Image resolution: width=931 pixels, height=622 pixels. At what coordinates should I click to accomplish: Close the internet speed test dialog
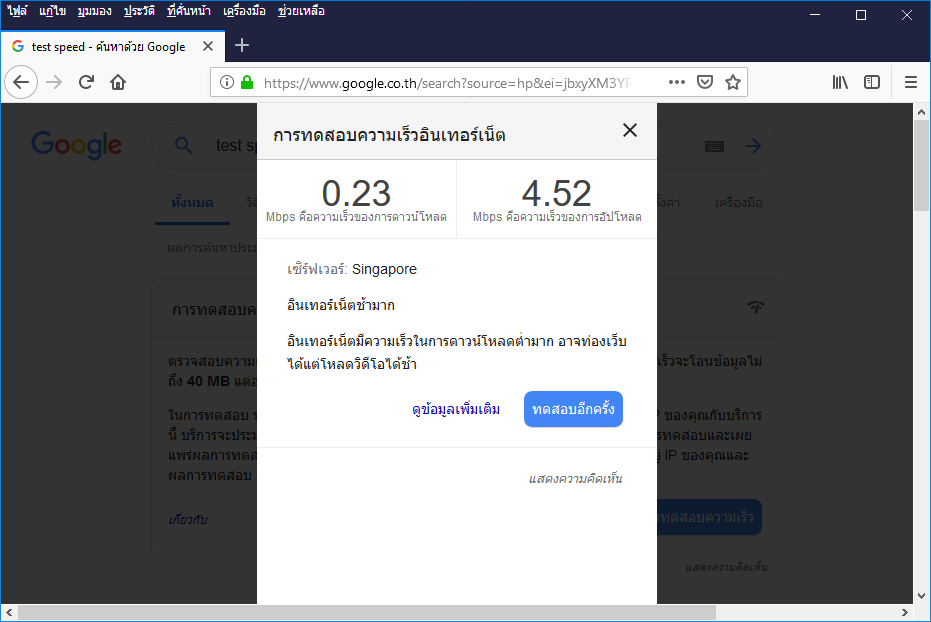point(630,130)
